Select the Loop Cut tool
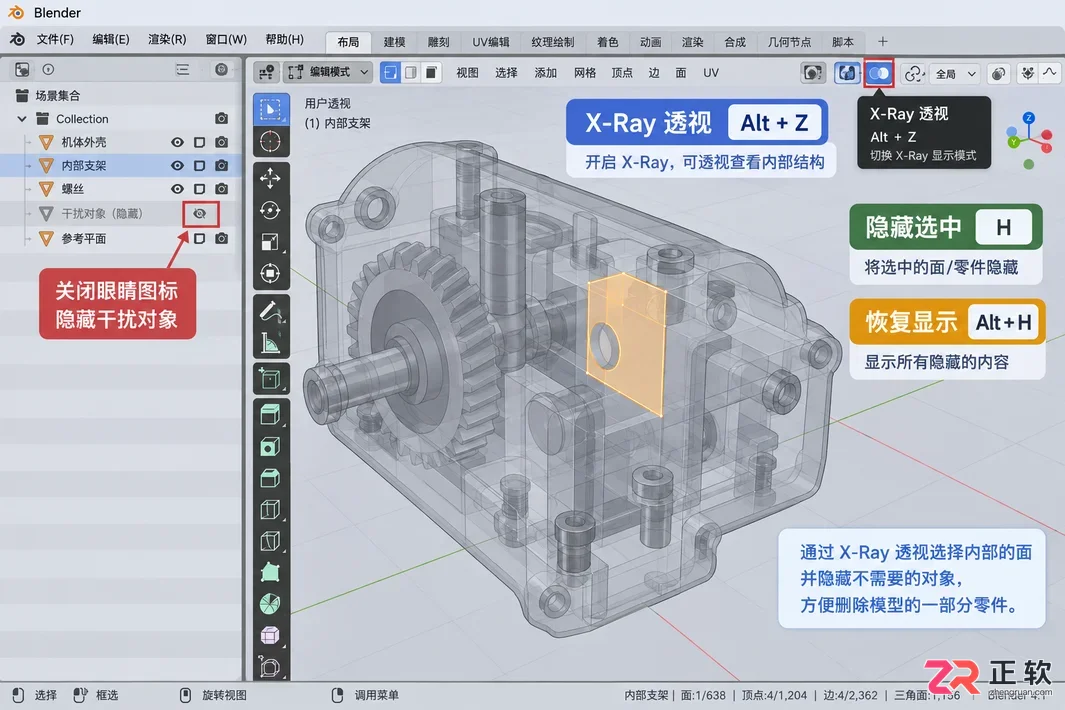Image resolution: width=1065 pixels, height=710 pixels. point(270,510)
